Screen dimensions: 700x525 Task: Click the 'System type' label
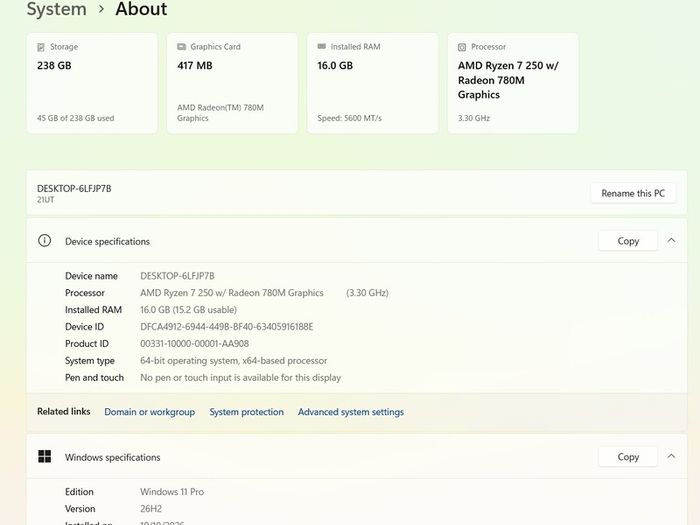(90, 361)
